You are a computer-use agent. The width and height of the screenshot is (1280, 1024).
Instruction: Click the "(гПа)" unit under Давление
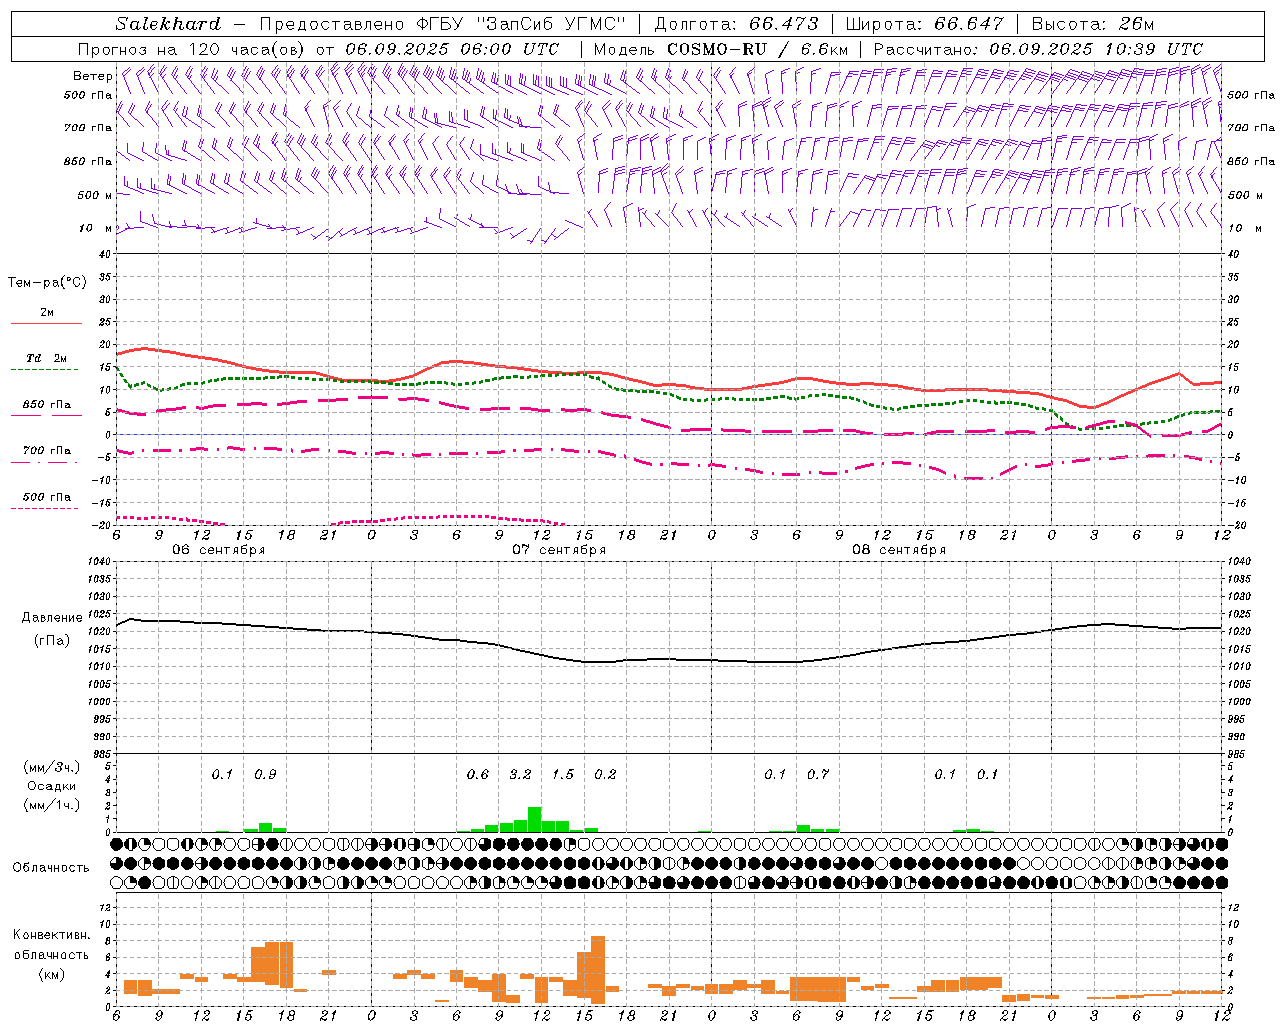click(51, 640)
